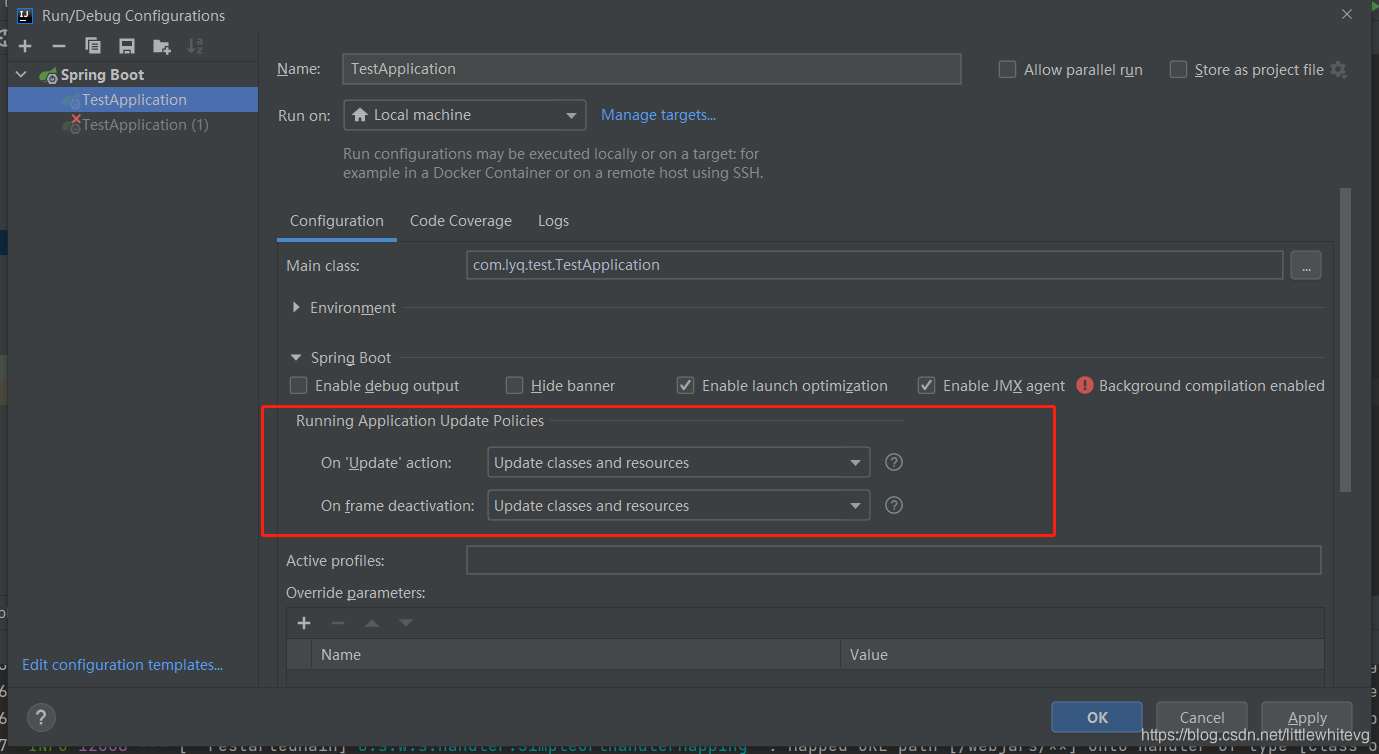Open the Run on Local machine dropdown
Screen dimensions: 1379x754
[464, 115]
